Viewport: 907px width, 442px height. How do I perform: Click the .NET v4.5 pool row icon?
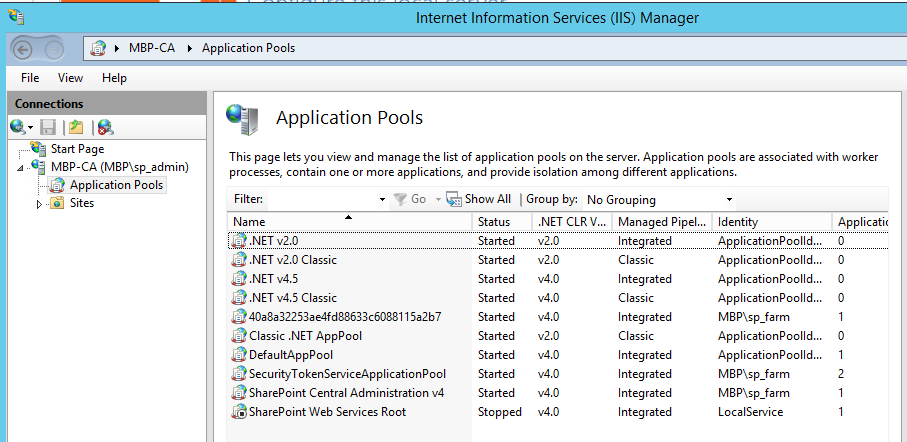click(239, 279)
